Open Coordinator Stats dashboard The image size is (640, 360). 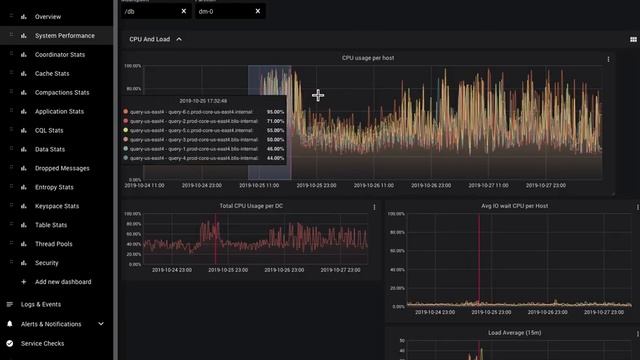tap(60, 54)
